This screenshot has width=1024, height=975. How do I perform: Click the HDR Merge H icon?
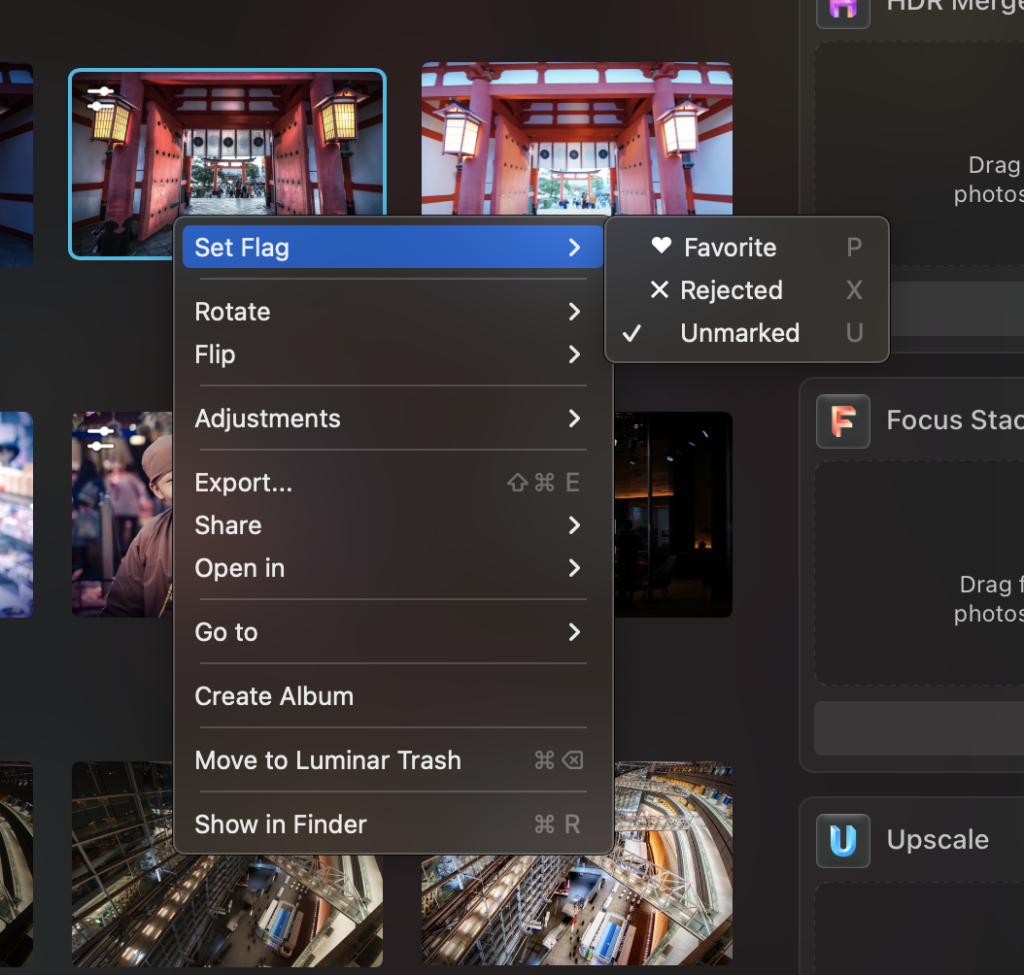(x=842, y=9)
